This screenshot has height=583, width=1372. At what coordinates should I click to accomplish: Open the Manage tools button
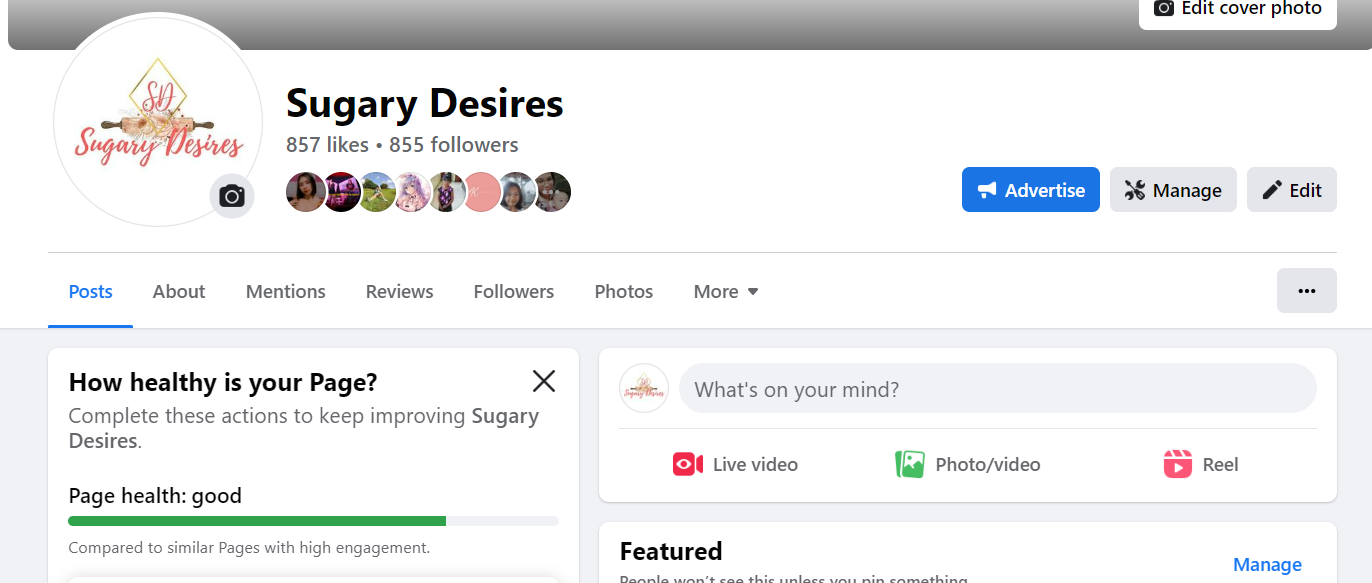1173,190
